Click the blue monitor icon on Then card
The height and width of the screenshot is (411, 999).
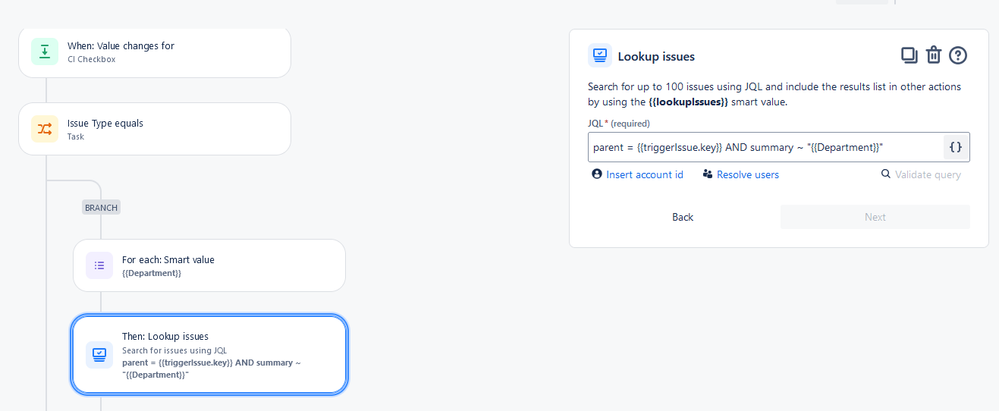99,354
